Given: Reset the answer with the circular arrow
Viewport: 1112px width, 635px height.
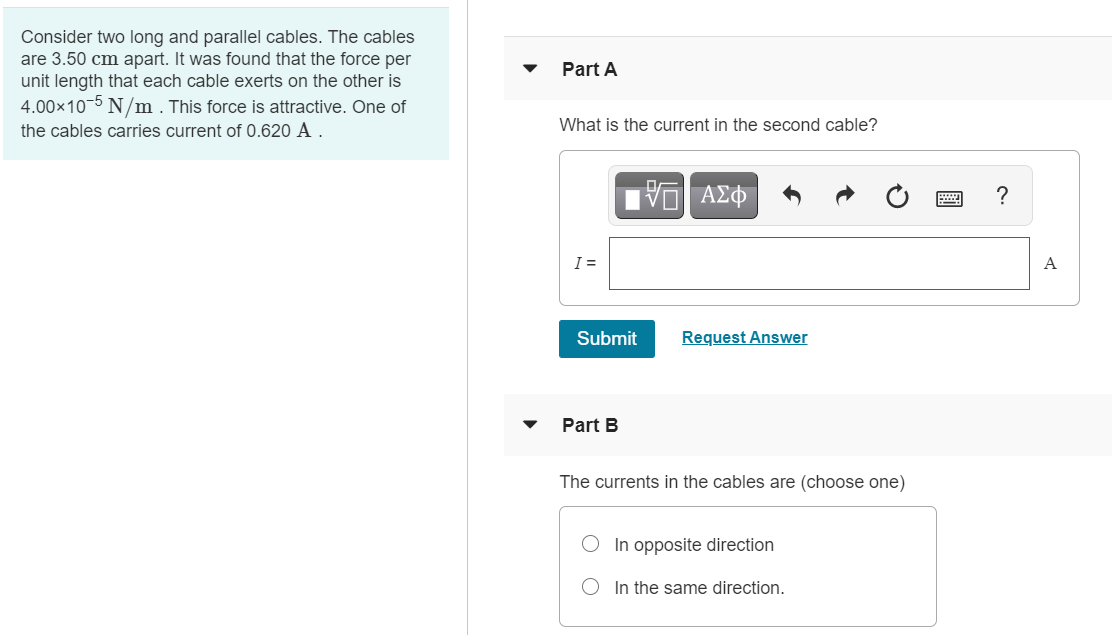Looking at the screenshot, I should point(896,197).
